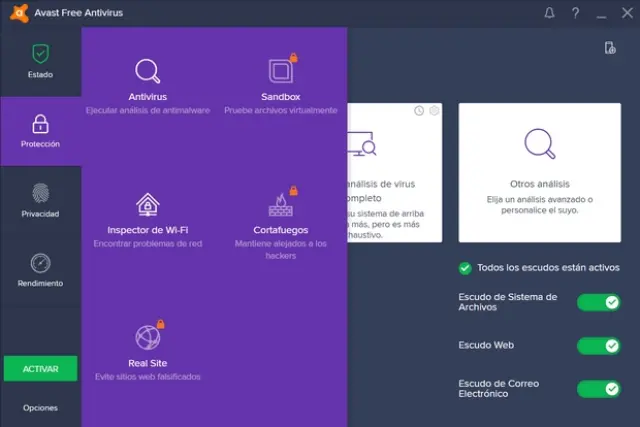Open Opciones at sidebar bottom
Image resolution: width=640 pixels, height=427 pixels.
40,408
